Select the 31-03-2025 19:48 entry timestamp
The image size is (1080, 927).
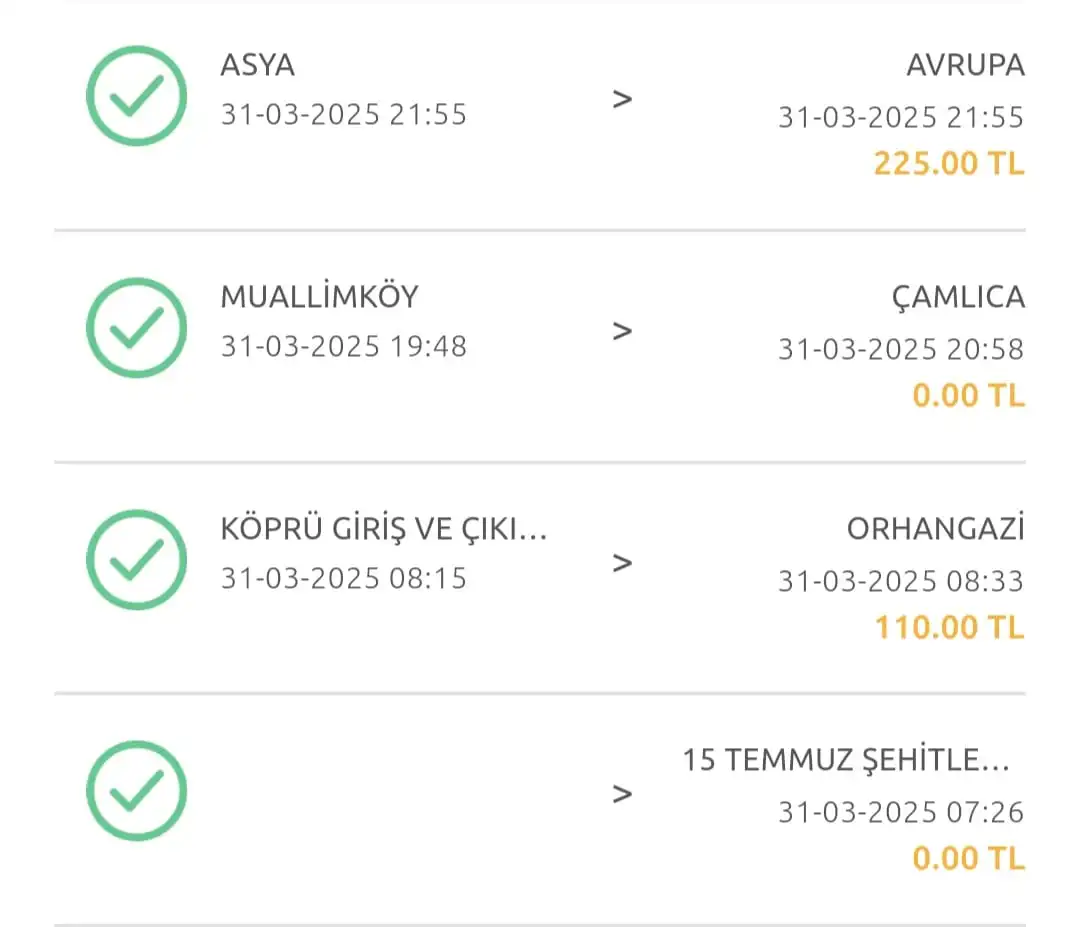344,346
